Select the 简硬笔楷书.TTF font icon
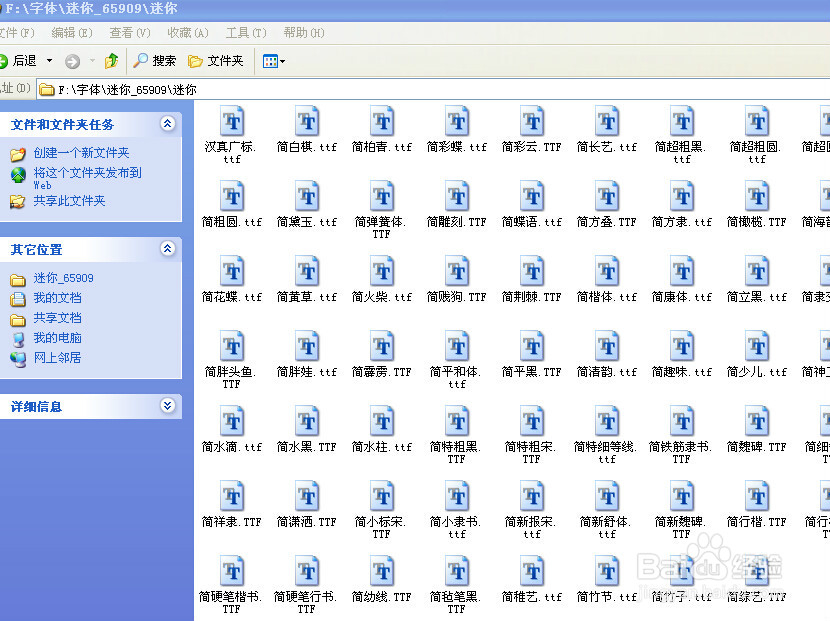Image resolution: width=830 pixels, height=621 pixels. point(232,572)
